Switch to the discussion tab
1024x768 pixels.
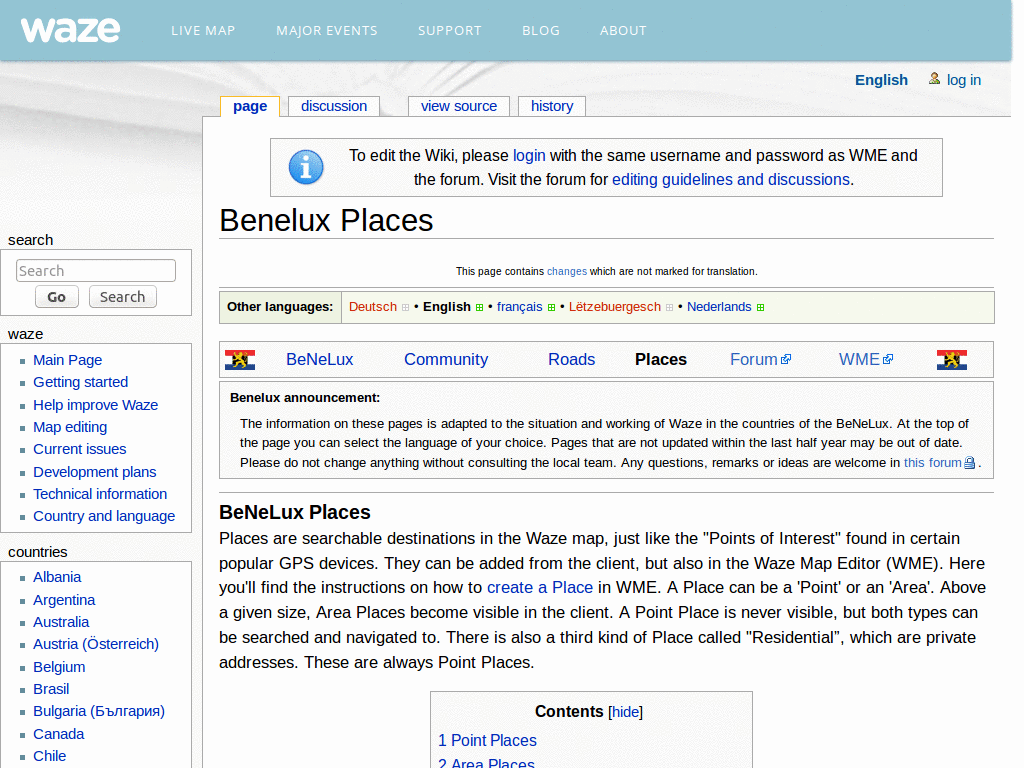tap(333, 106)
